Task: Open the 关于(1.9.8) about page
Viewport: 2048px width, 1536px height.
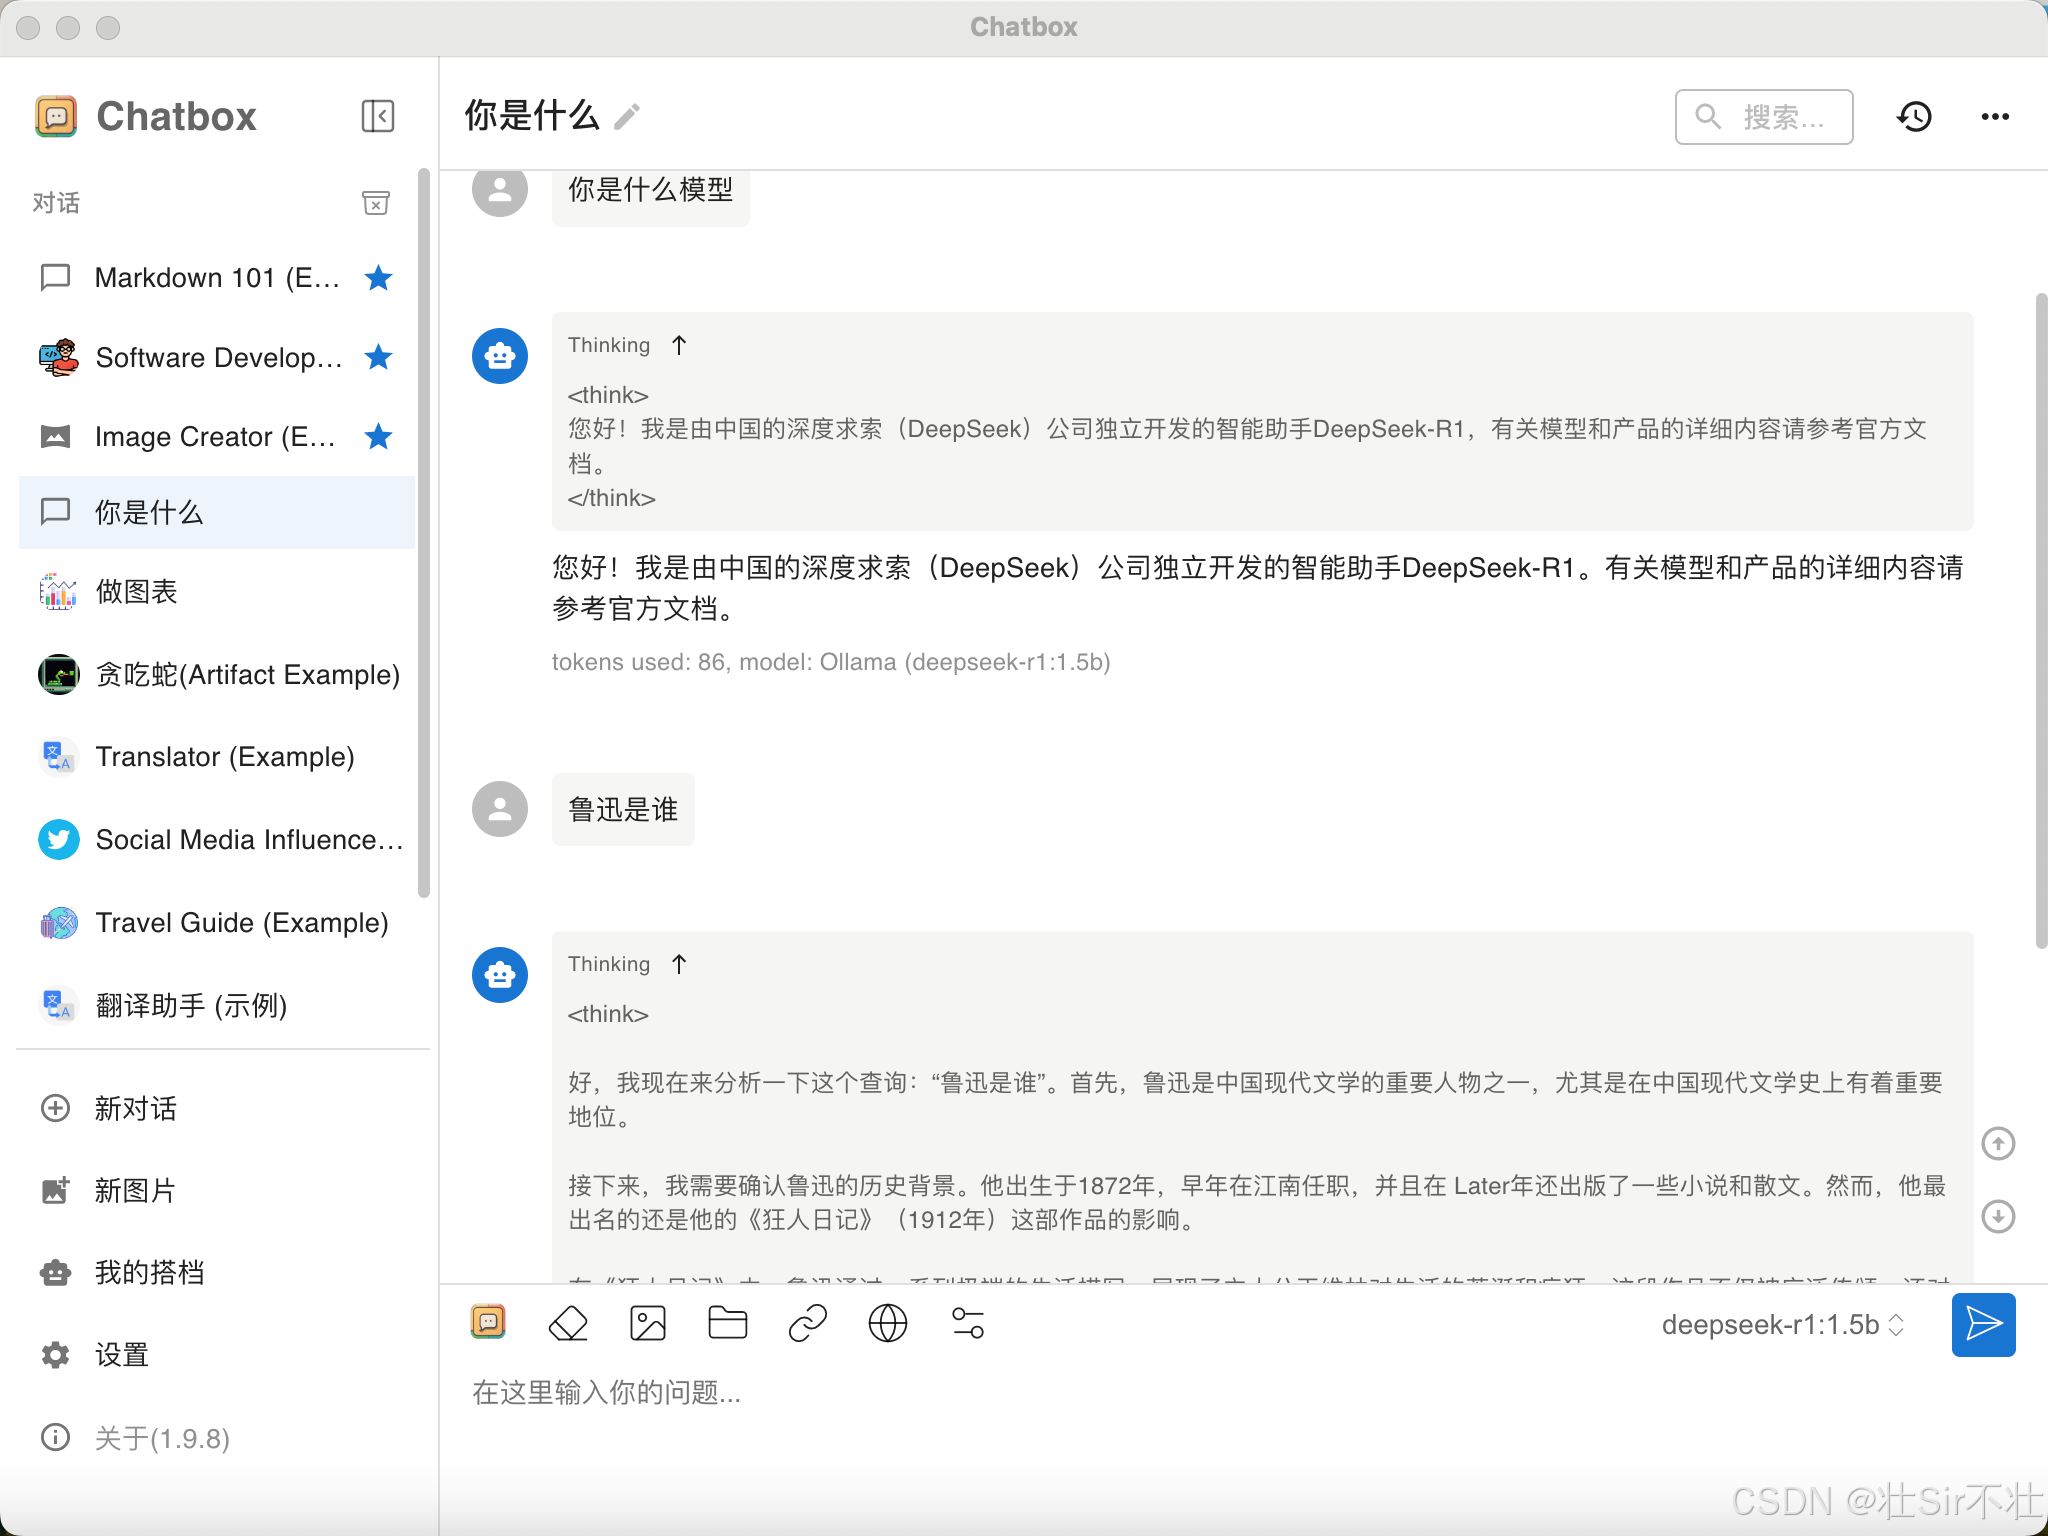Action: tap(216, 1438)
